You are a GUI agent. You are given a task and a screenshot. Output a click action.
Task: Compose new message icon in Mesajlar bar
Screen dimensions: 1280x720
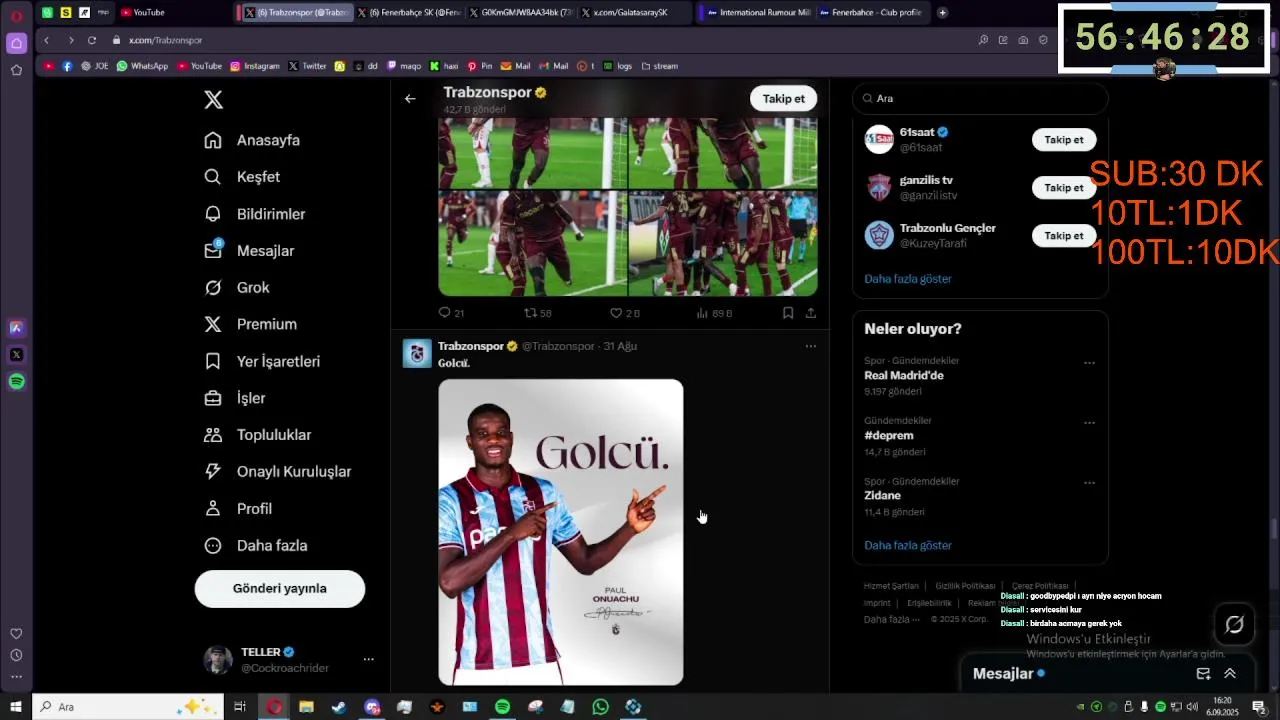click(1204, 674)
